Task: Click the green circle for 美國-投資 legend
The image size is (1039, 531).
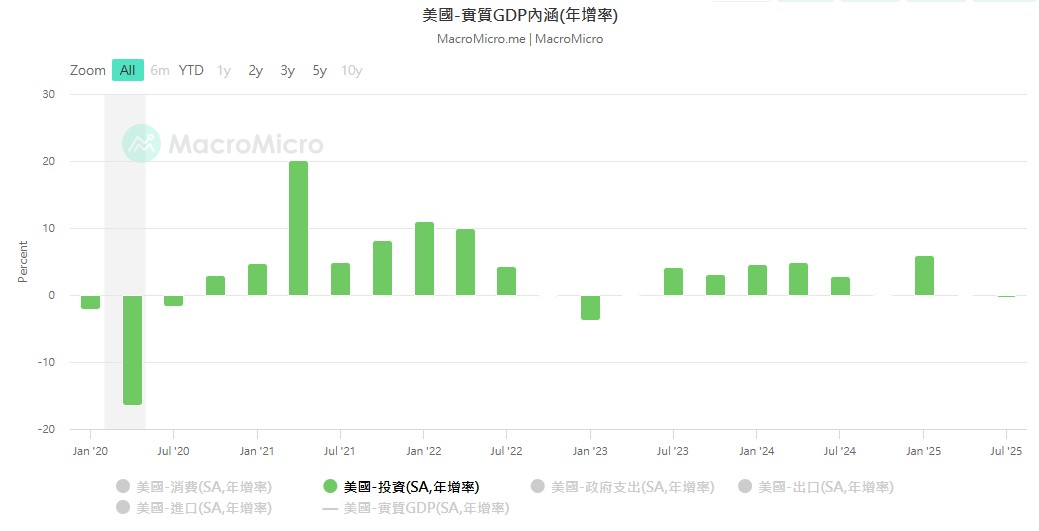Action: click(330, 487)
